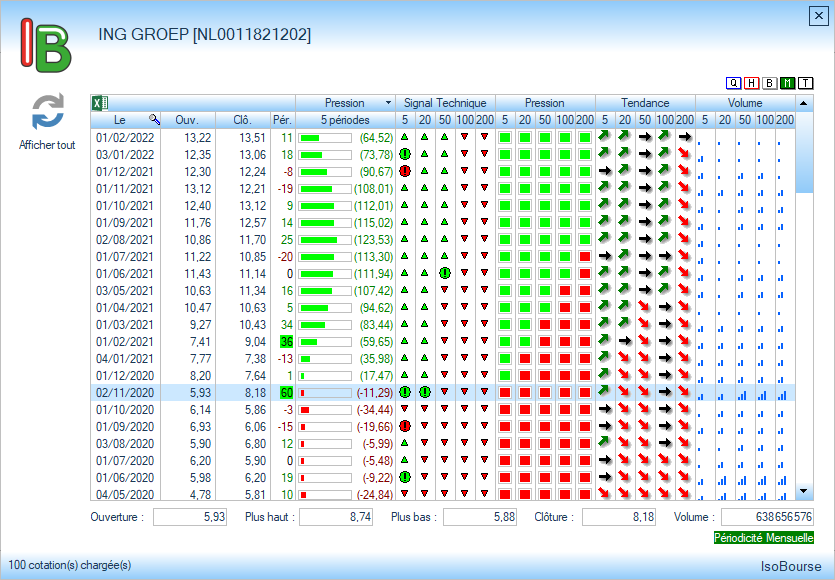Image resolution: width=835 pixels, height=580 pixels.
Task: Click green alert under 50 in 01/06/2021 row
Action: tap(445, 273)
